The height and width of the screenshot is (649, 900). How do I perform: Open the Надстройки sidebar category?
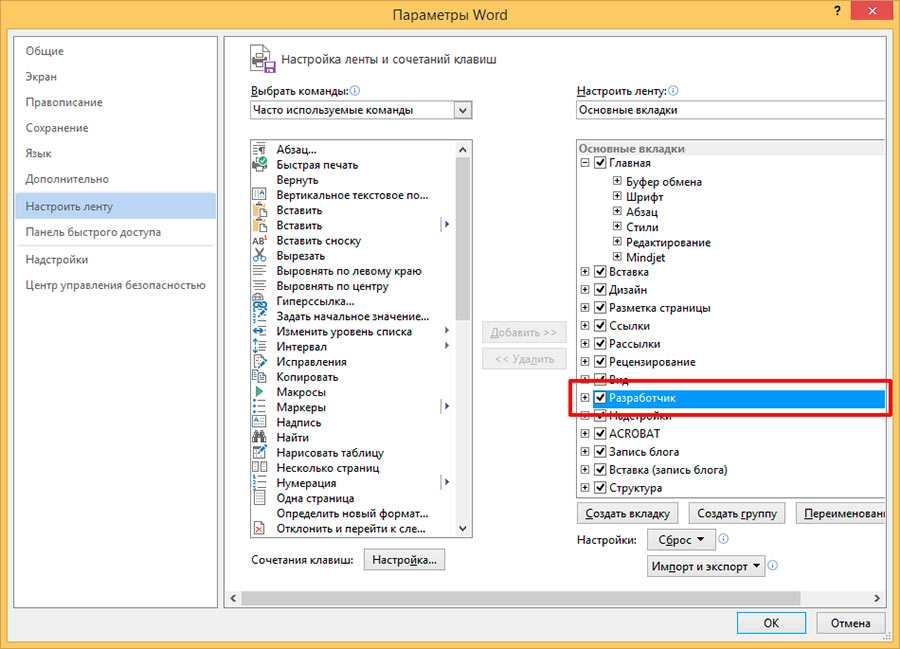115,260
